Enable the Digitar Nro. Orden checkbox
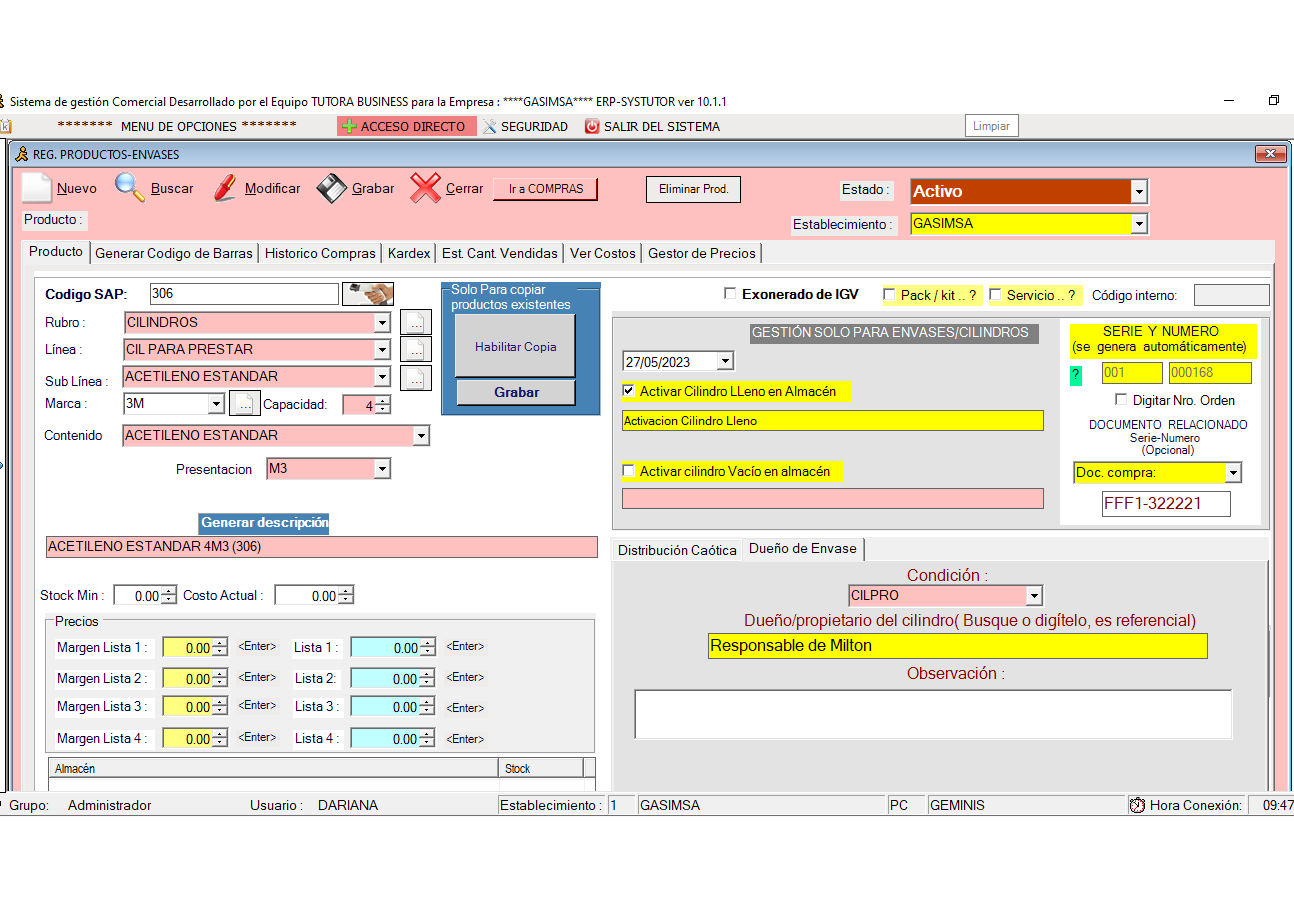Screen dimensions: 1294x914 (x=1121, y=400)
